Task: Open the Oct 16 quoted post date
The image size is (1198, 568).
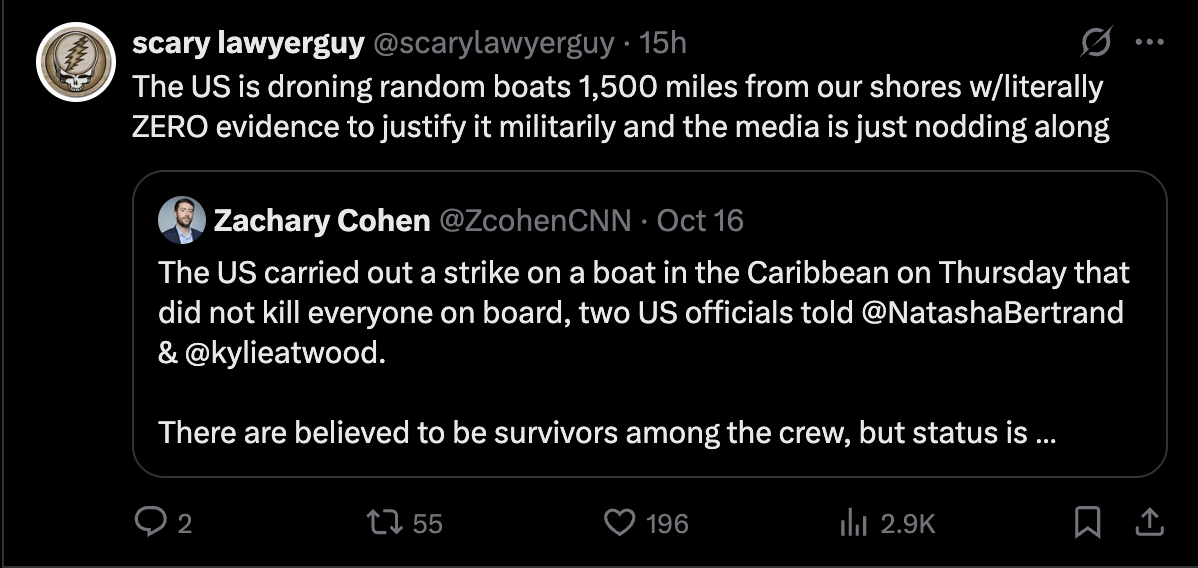Action: [700, 220]
